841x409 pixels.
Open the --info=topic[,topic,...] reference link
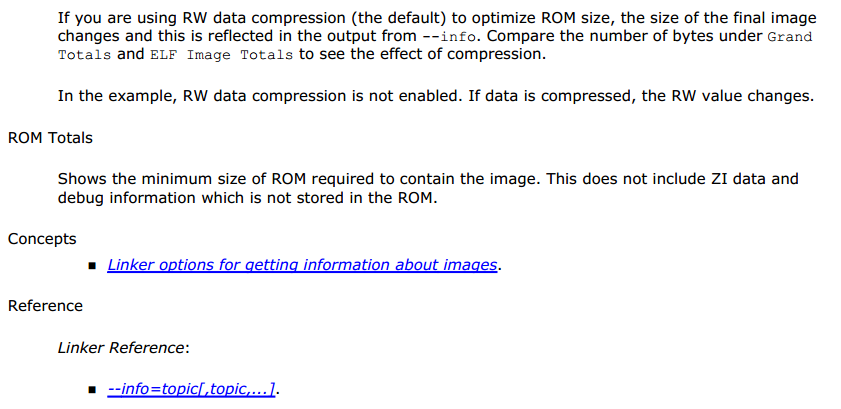coord(191,389)
